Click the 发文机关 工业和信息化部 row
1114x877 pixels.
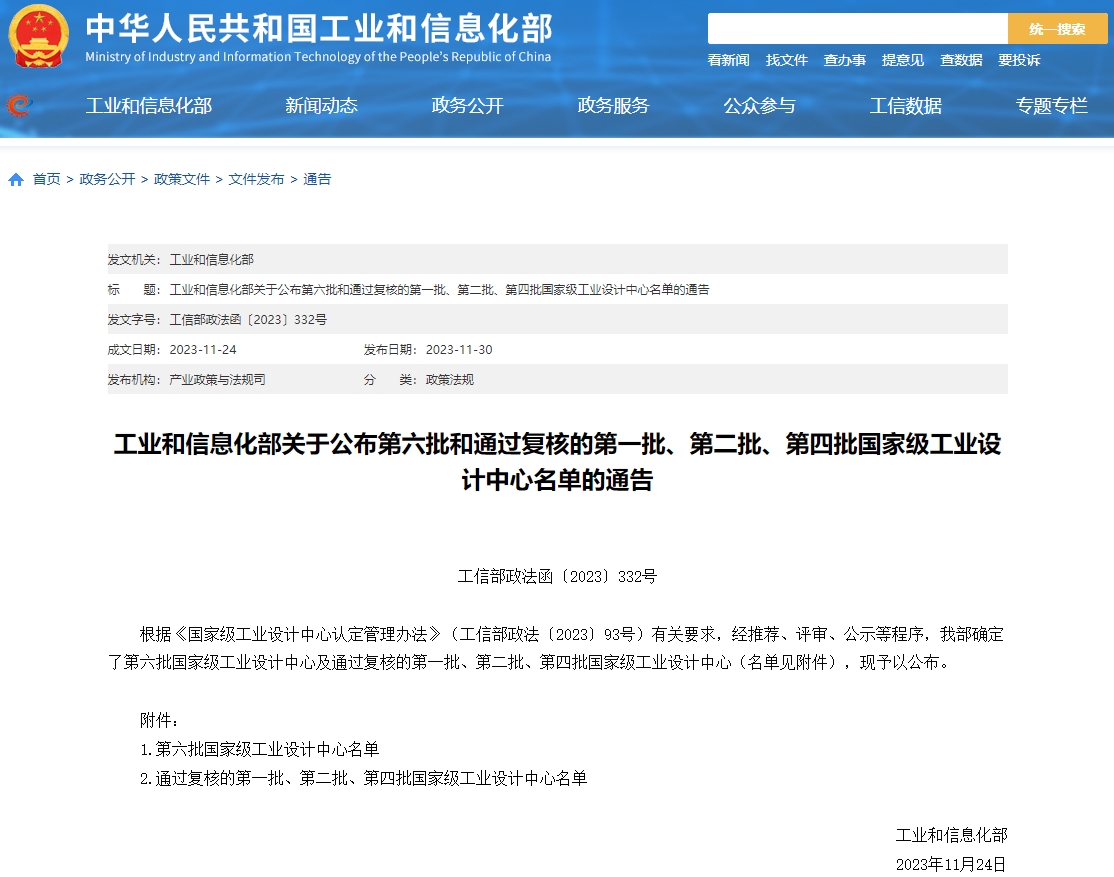pyautogui.click(x=558, y=259)
